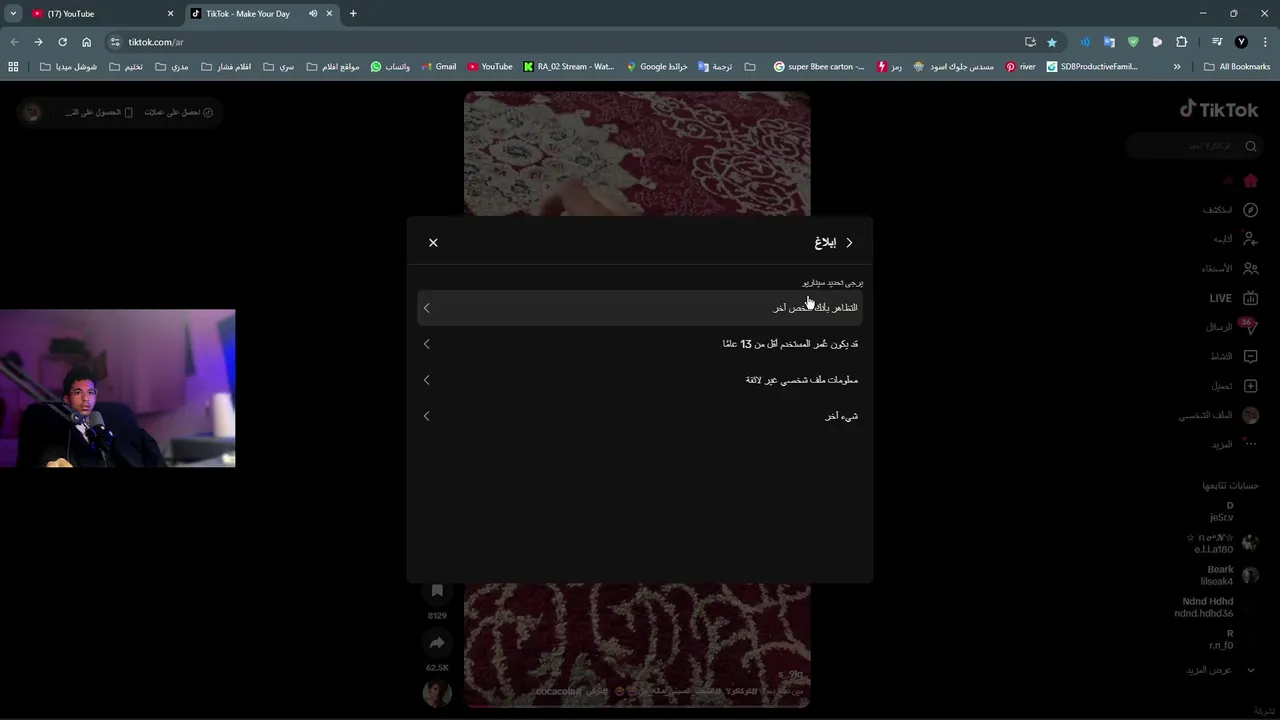Toggle the bookmark star in address bar
Viewport: 1280px width, 720px height.
tap(1052, 42)
